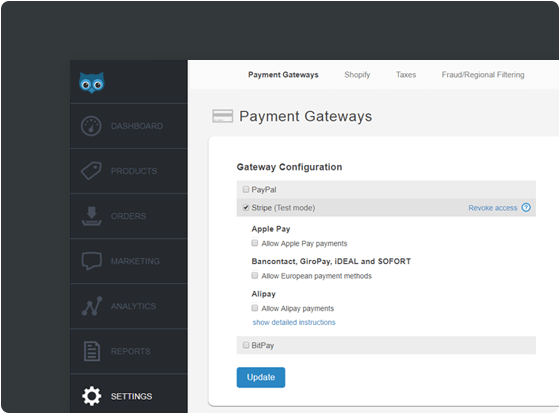
Task: Click the Gateway Configuration heading
Action: pyautogui.click(x=289, y=167)
